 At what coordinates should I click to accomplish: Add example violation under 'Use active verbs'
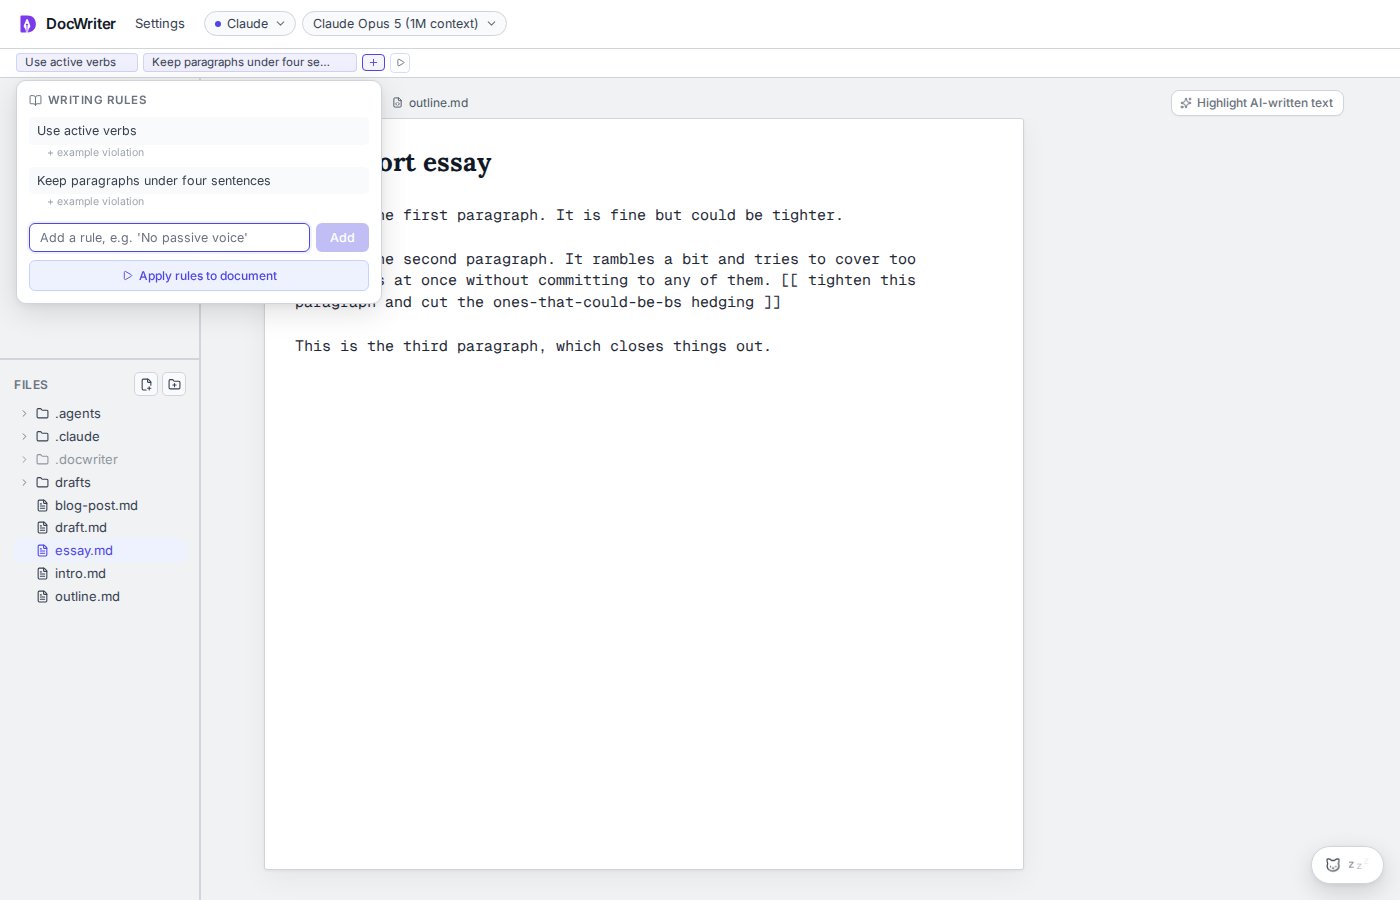tap(96, 153)
